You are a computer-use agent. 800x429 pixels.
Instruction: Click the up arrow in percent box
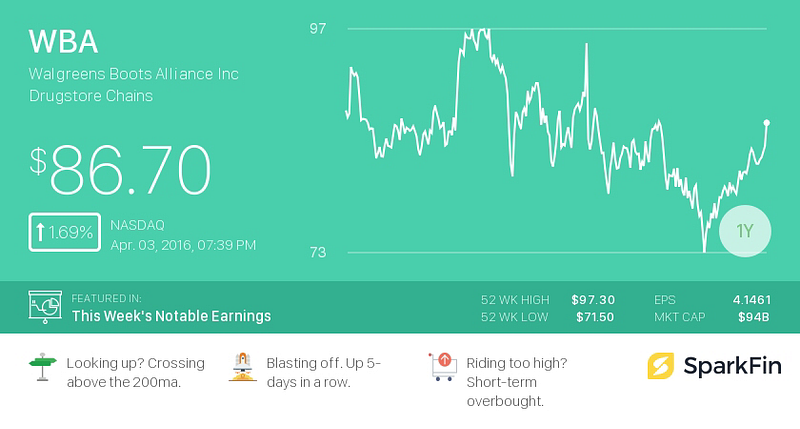tap(40, 232)
